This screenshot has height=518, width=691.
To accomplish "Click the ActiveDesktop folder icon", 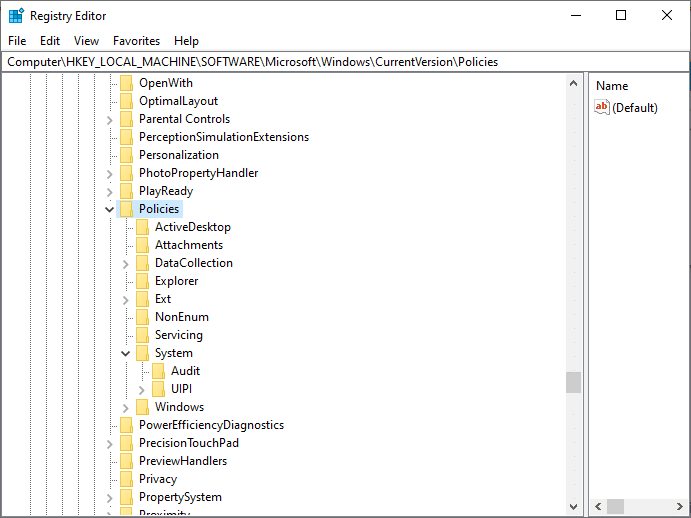I will click(142, 227).
